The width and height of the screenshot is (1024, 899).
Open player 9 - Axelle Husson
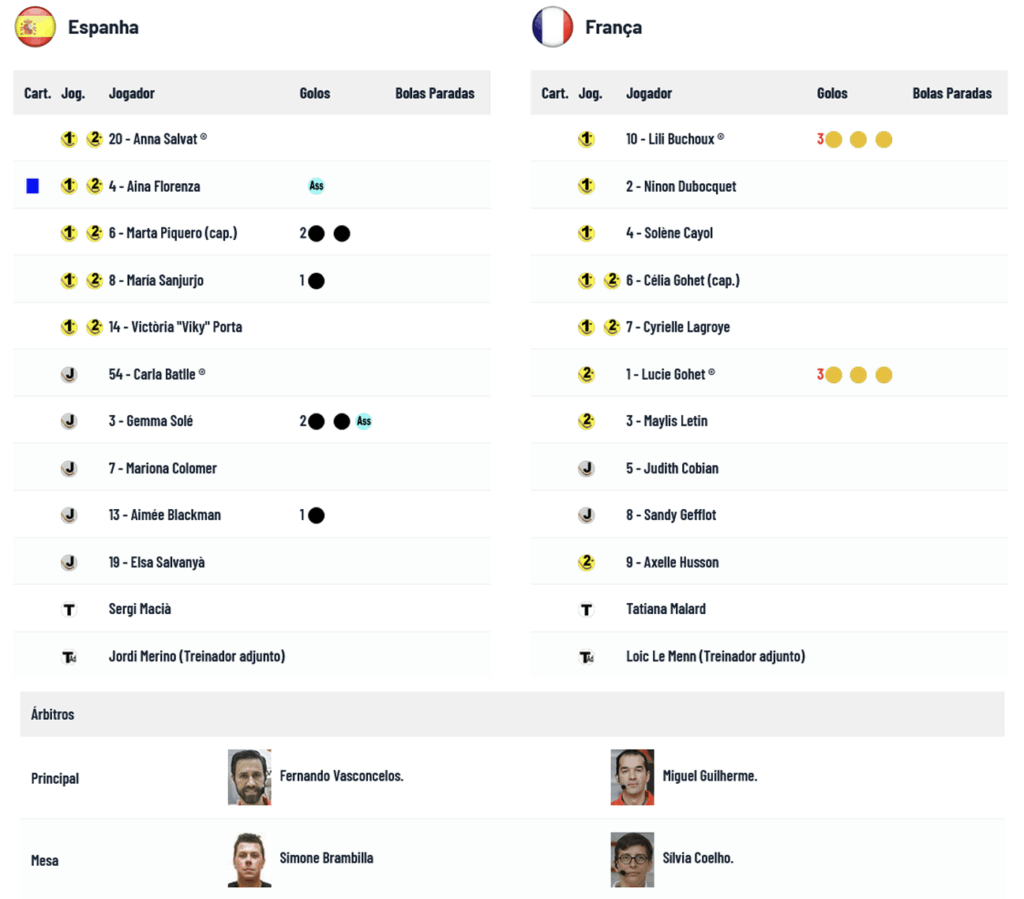coord(672,562)
